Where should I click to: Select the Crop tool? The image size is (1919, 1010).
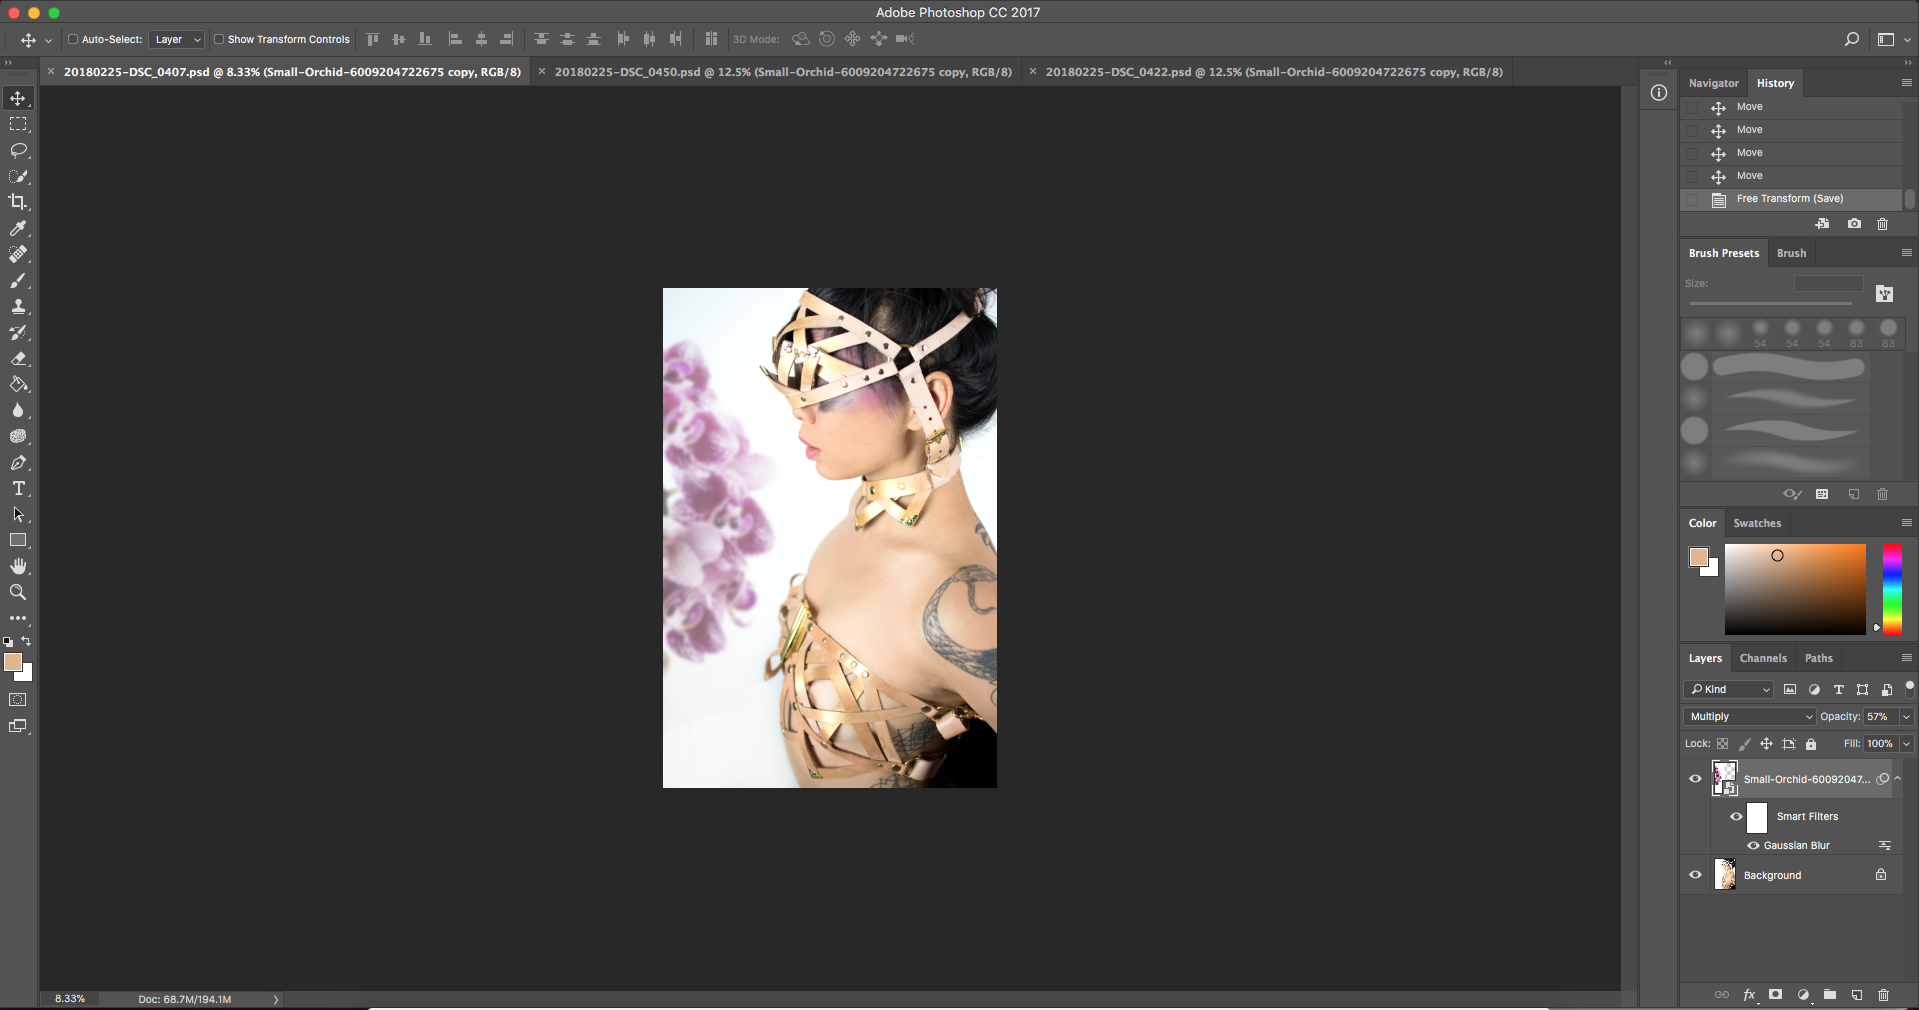point(18,202)
